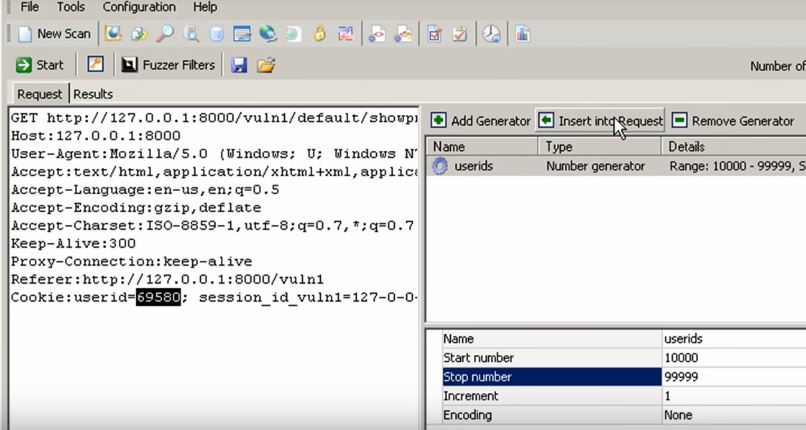Edit the Name value field 'userids'
806x430 pixels.
pyautogui.click(x=734, y=339)
